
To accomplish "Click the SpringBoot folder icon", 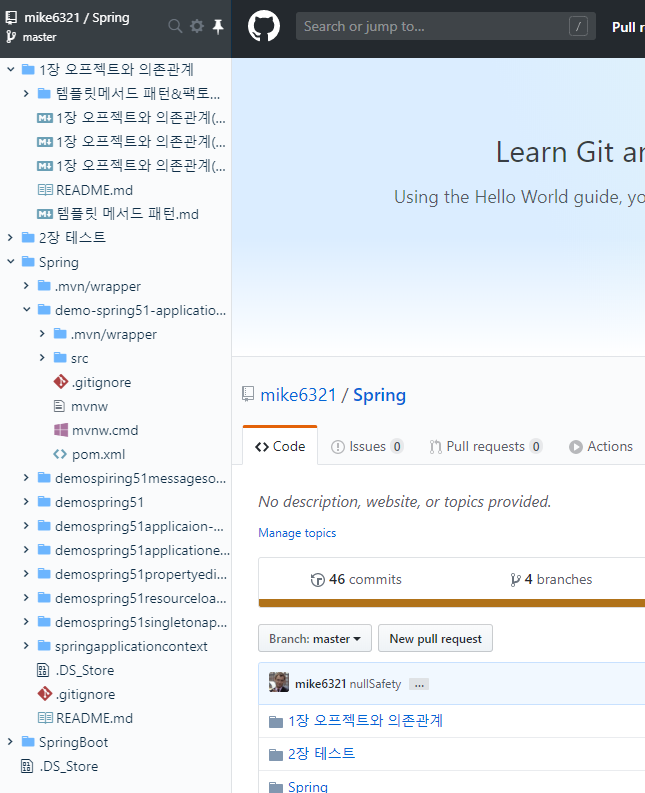I will [x=28, y=742].
